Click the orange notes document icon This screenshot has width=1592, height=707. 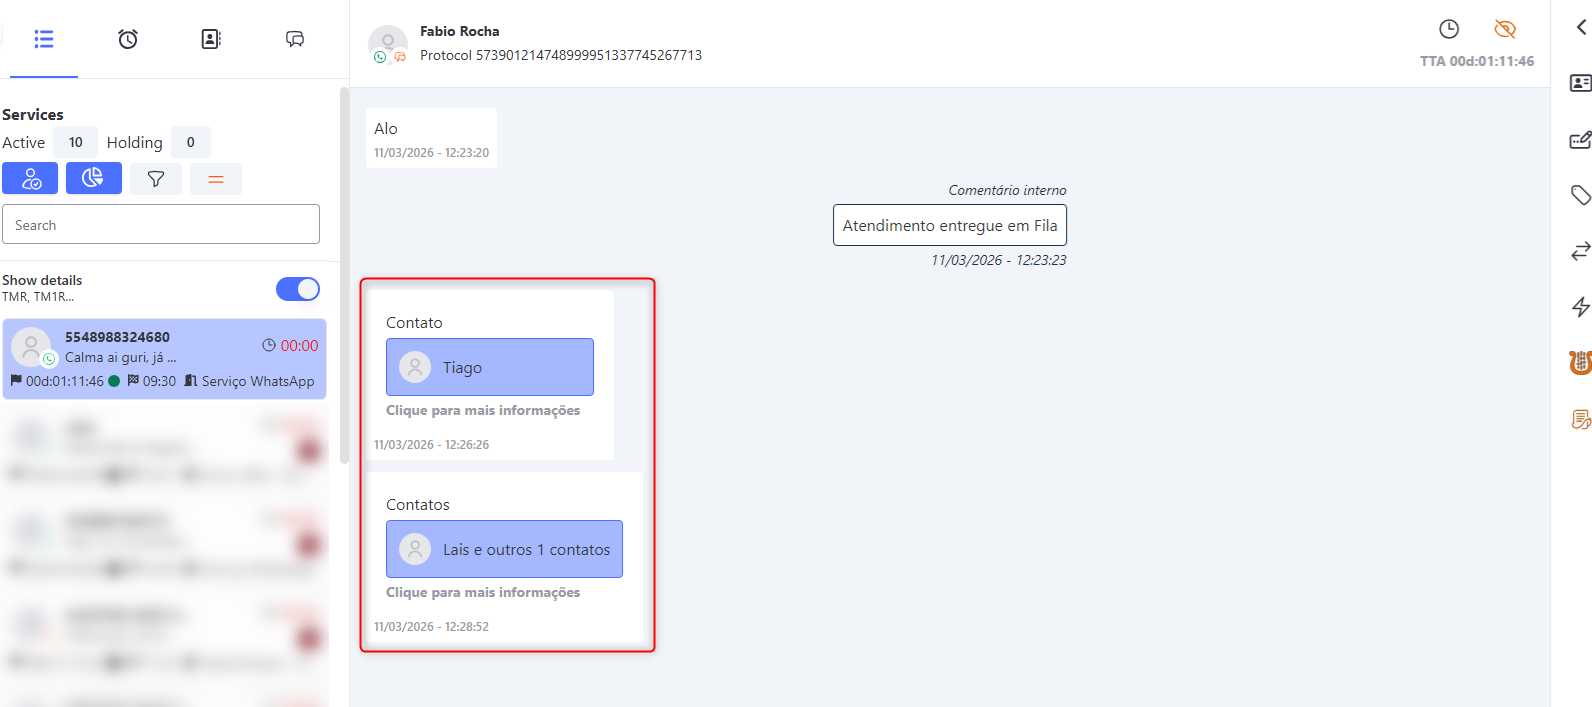(x=1581, y=419)
